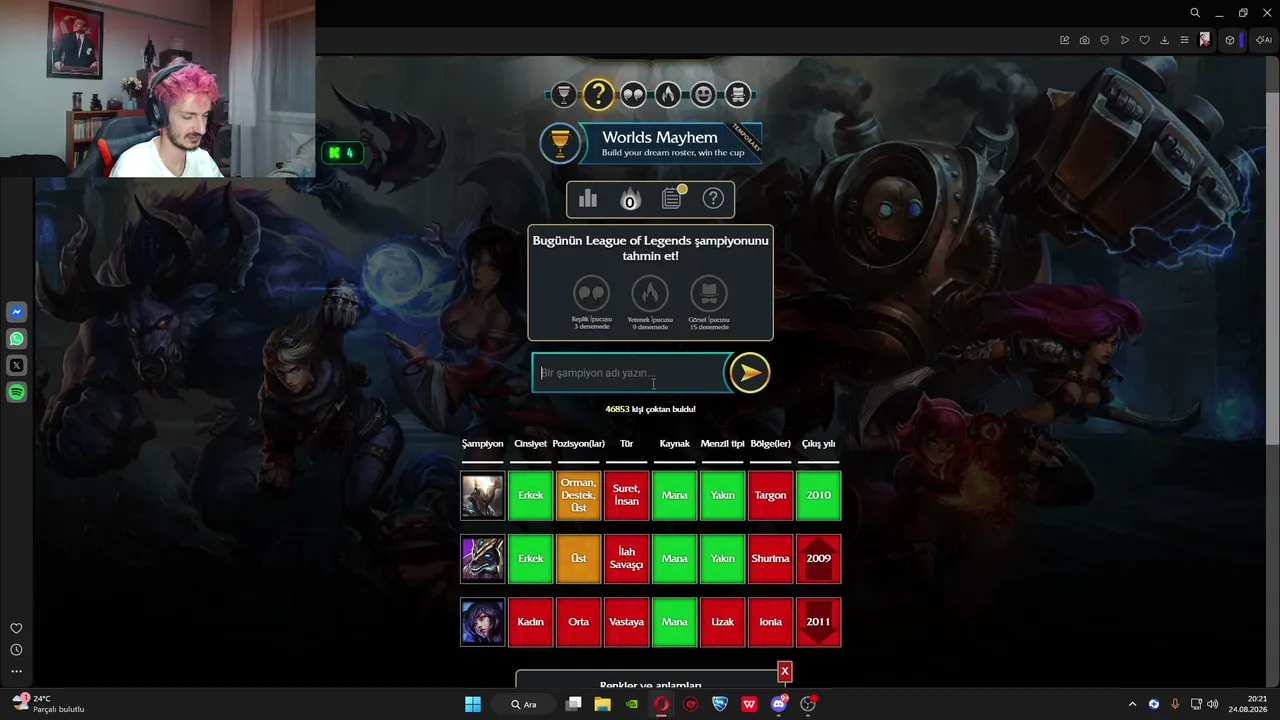This screenshot has width=1280, height=720.
Task: Open the clock and date 24.08.2026
Action: pyautogui.click(x=1249, y=704)
